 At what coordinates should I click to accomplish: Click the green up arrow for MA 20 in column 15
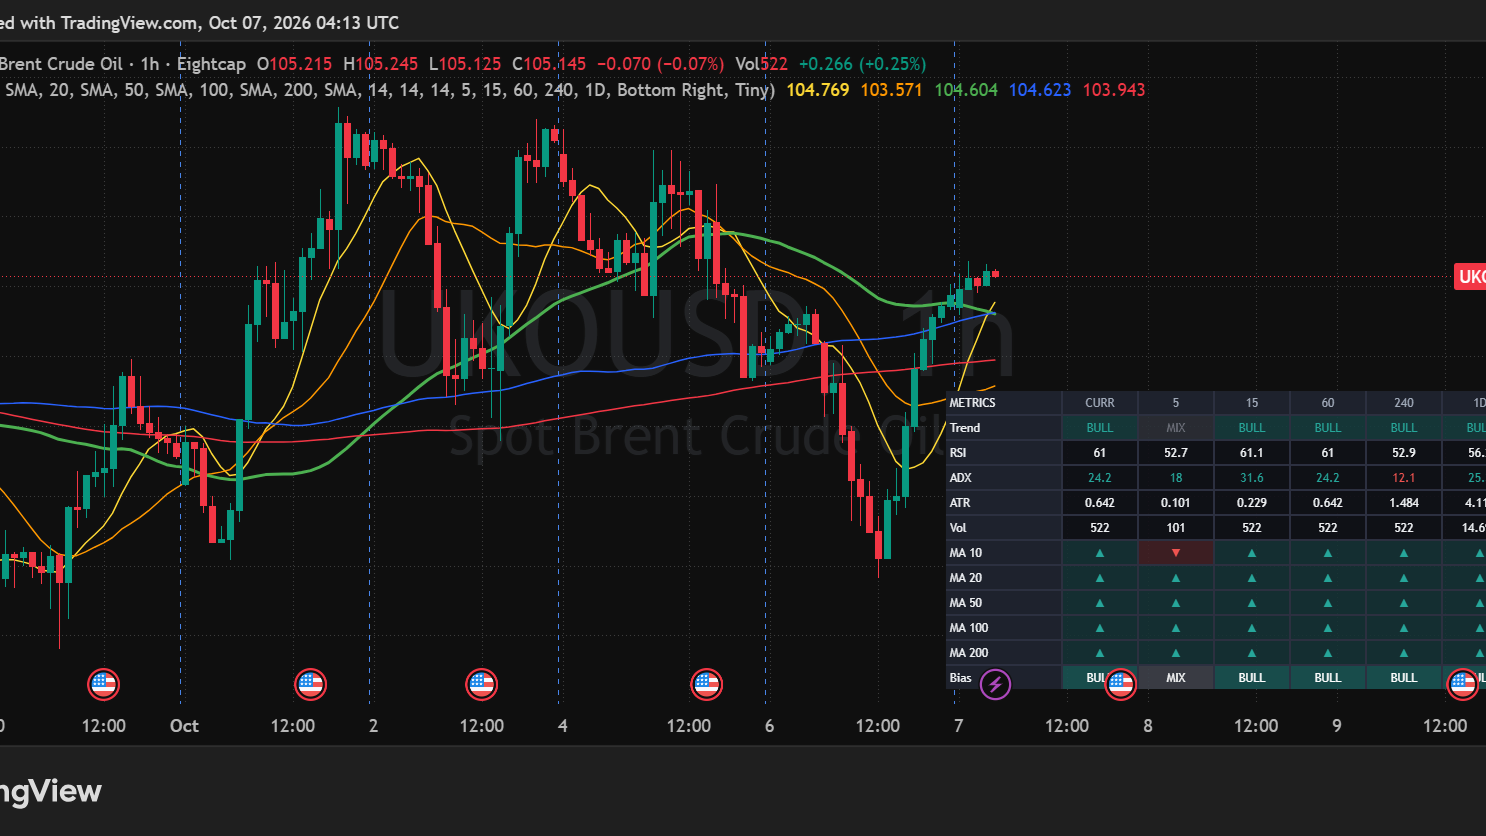1252,578
